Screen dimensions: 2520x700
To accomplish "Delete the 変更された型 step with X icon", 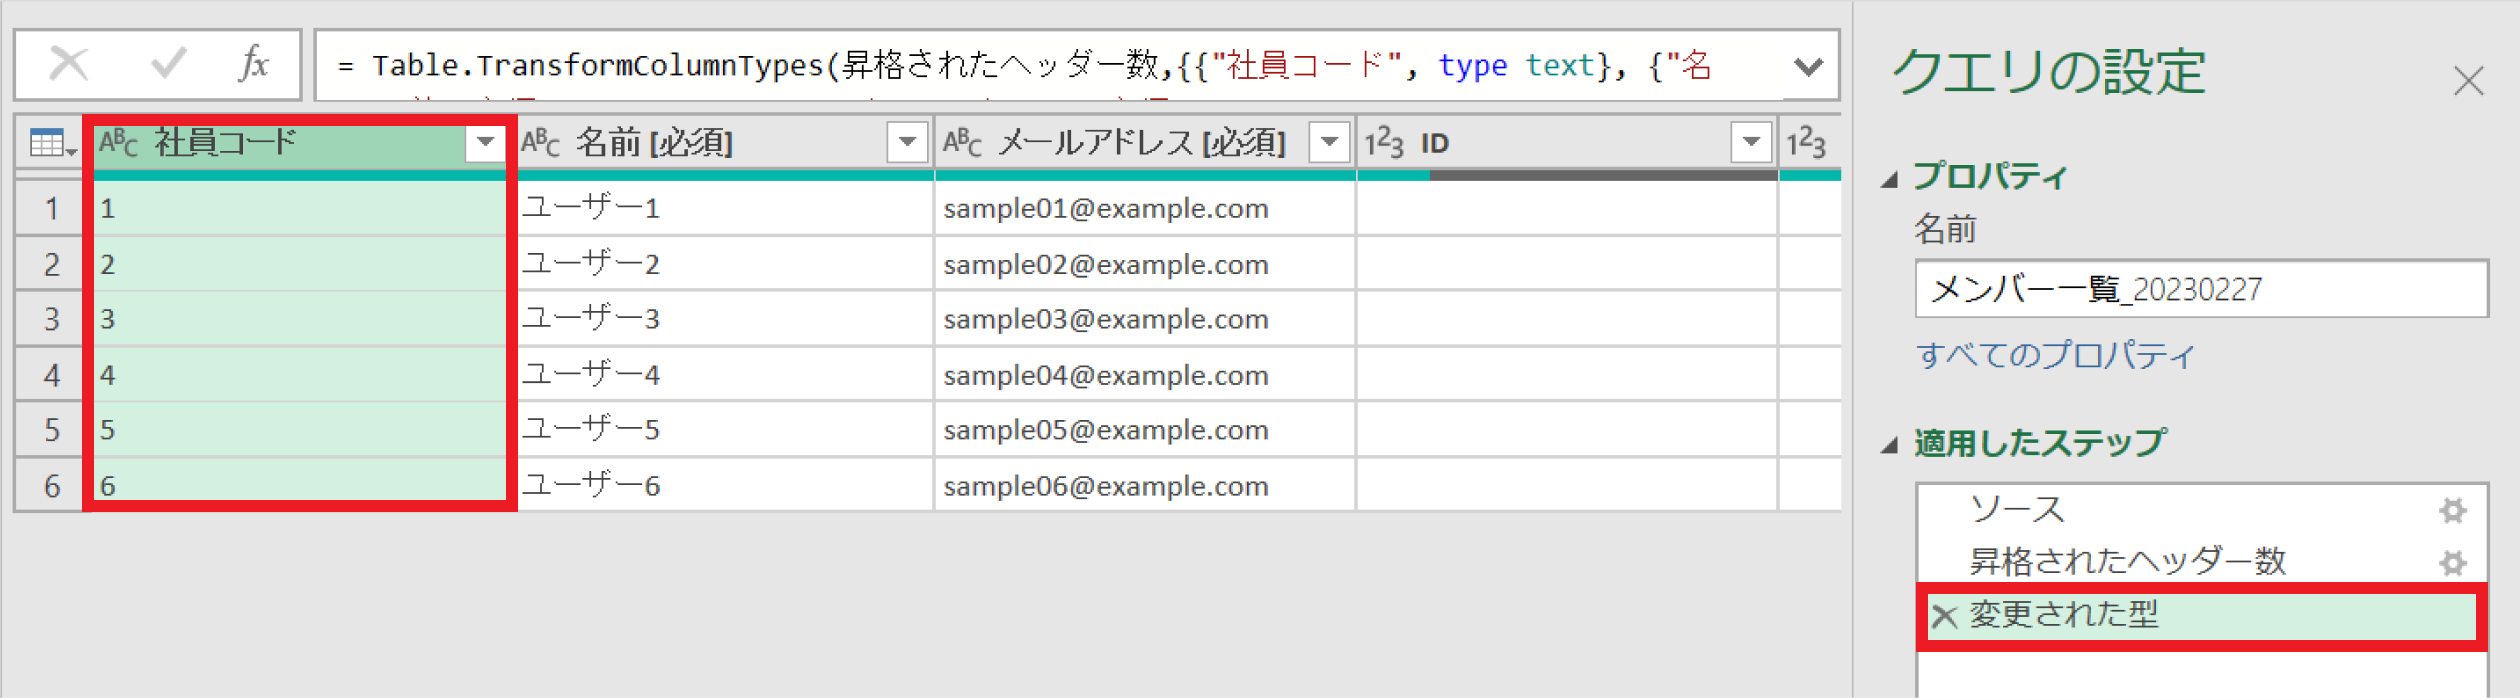I will (1944, 616).
